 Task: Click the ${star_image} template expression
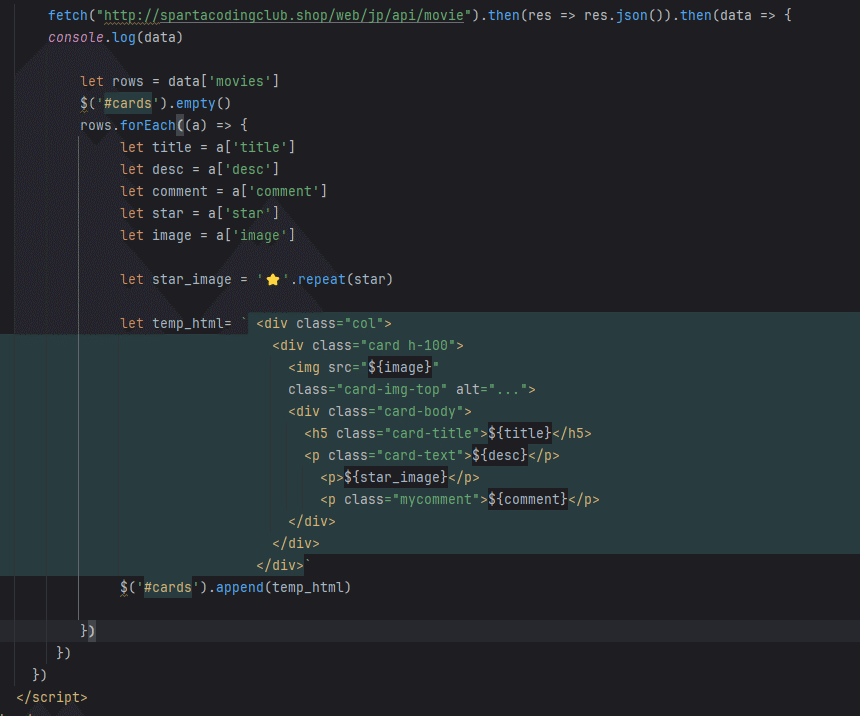click(x=396, y=477)
